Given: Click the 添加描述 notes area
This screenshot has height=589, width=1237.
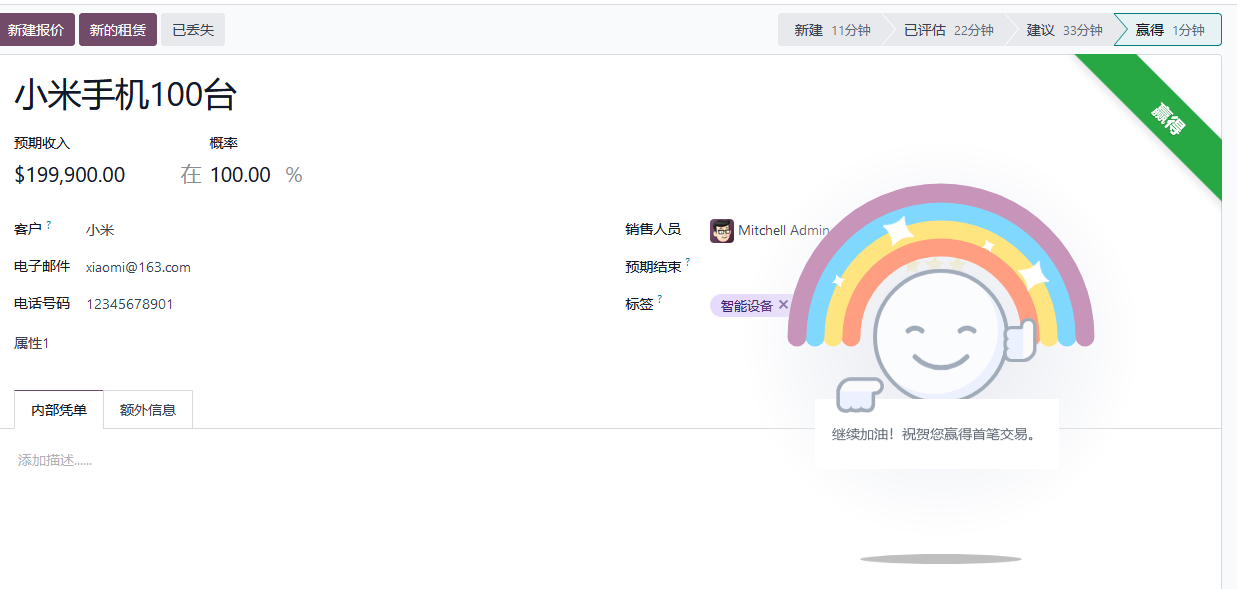Looking at the screenshot, I should pos(55,460).
